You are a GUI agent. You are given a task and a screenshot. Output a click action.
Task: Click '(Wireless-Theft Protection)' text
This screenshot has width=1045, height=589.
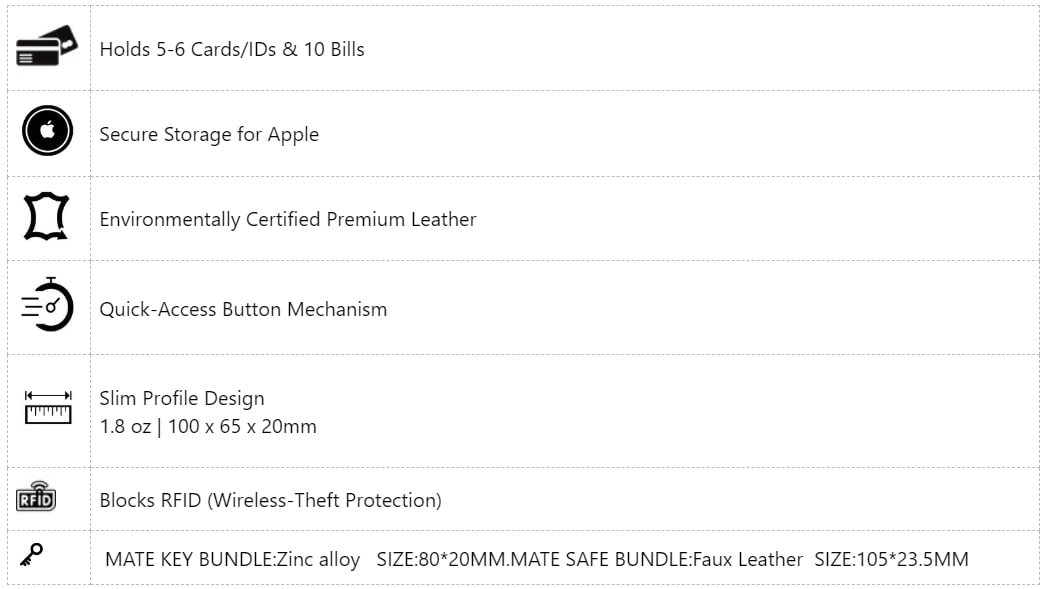(x=324, y=500)
